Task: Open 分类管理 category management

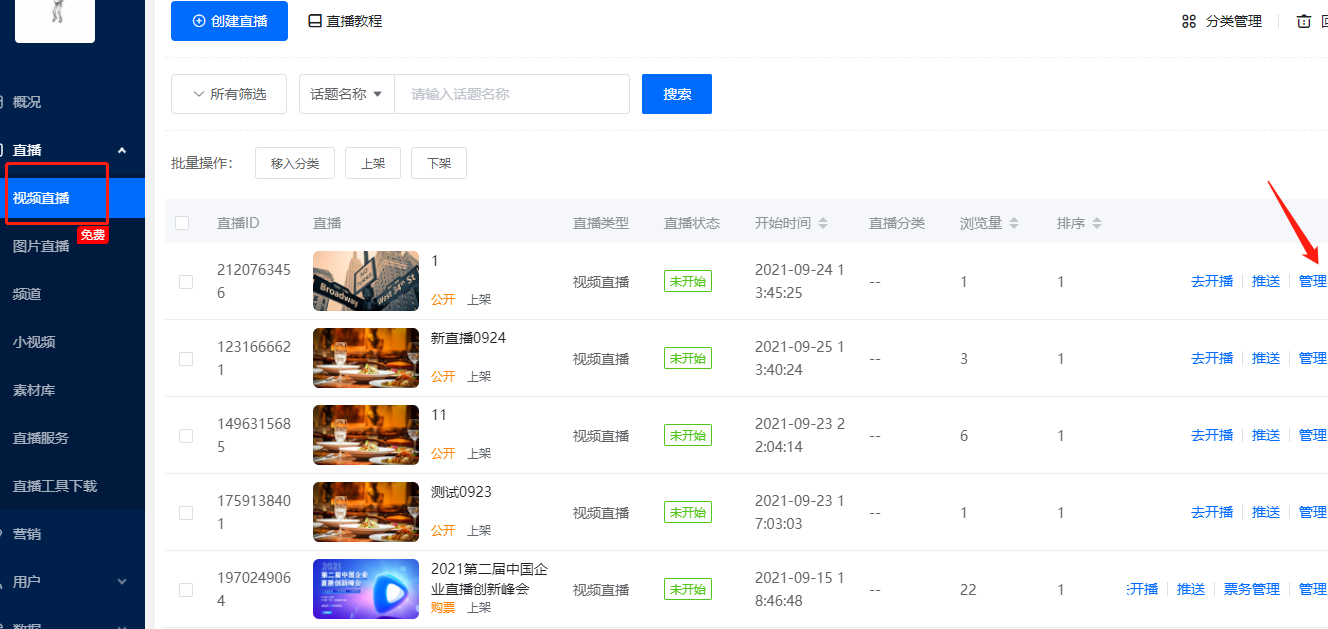Action: point(1233,21)
